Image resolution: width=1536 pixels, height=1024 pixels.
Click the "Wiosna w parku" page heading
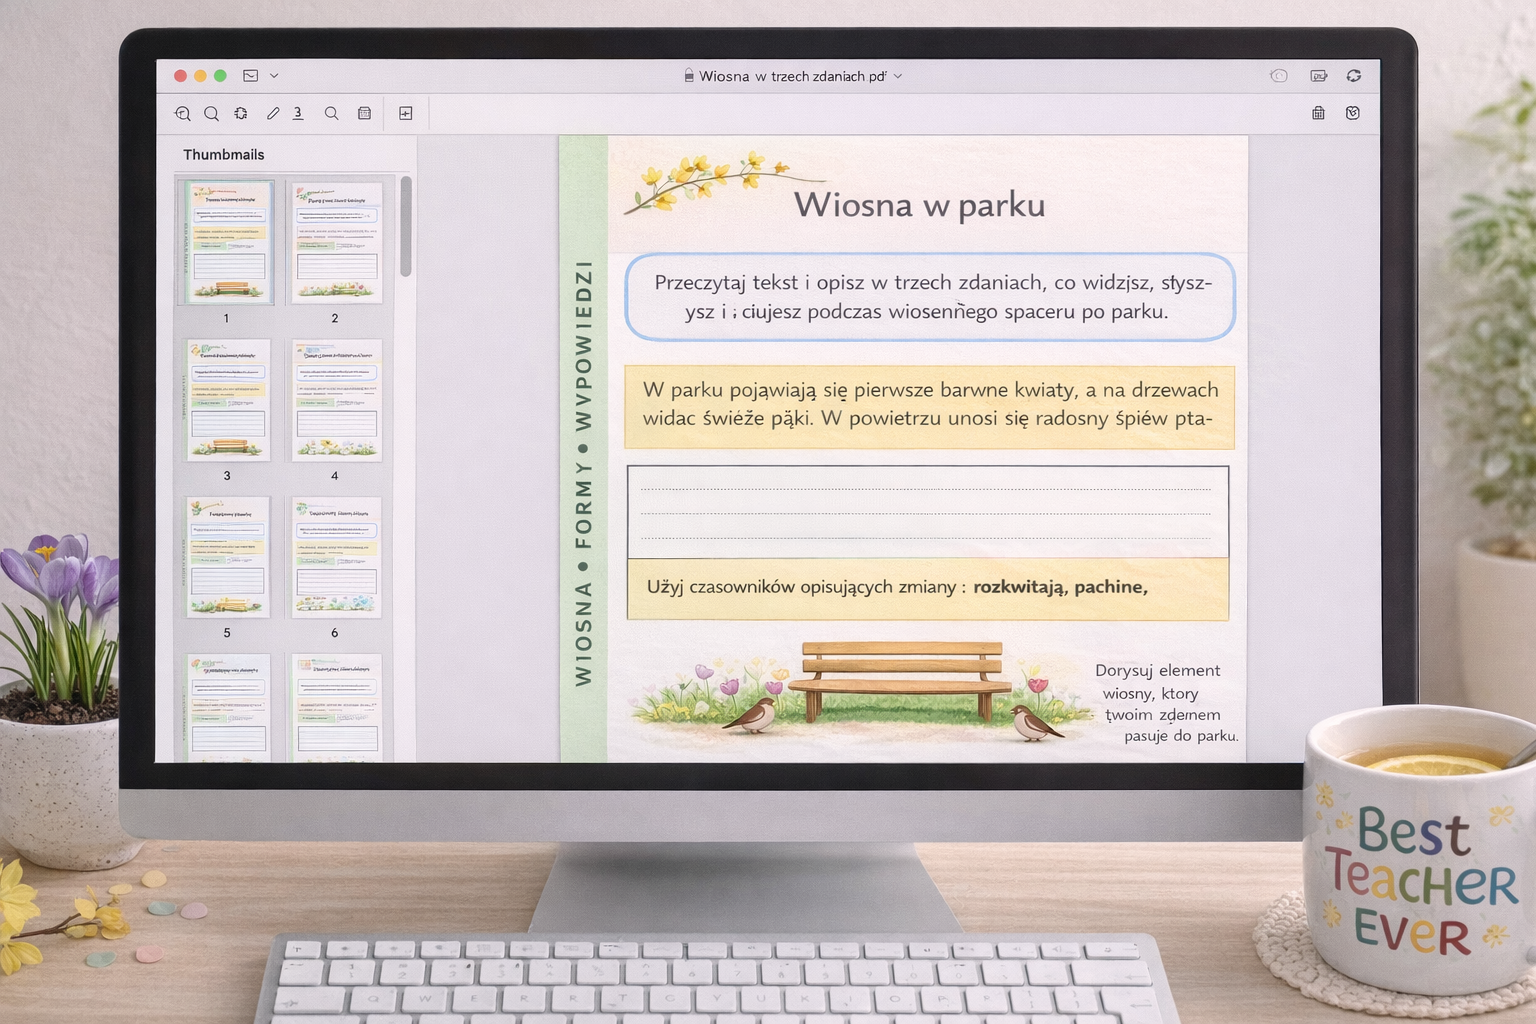click(919, 205)
